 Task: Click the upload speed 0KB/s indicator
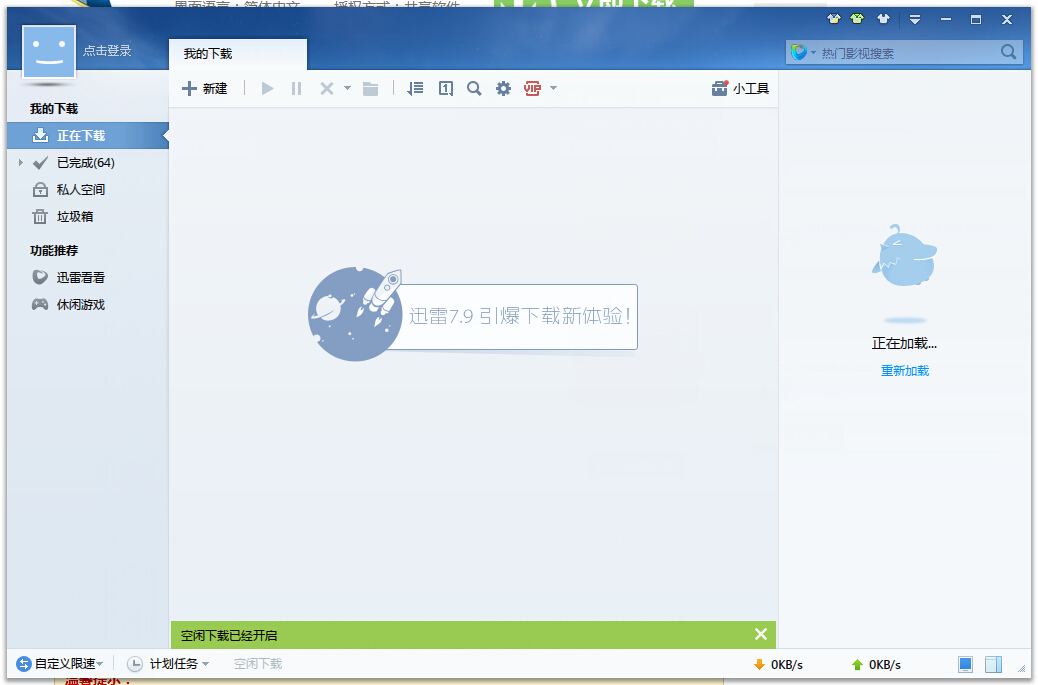[876, 665]
